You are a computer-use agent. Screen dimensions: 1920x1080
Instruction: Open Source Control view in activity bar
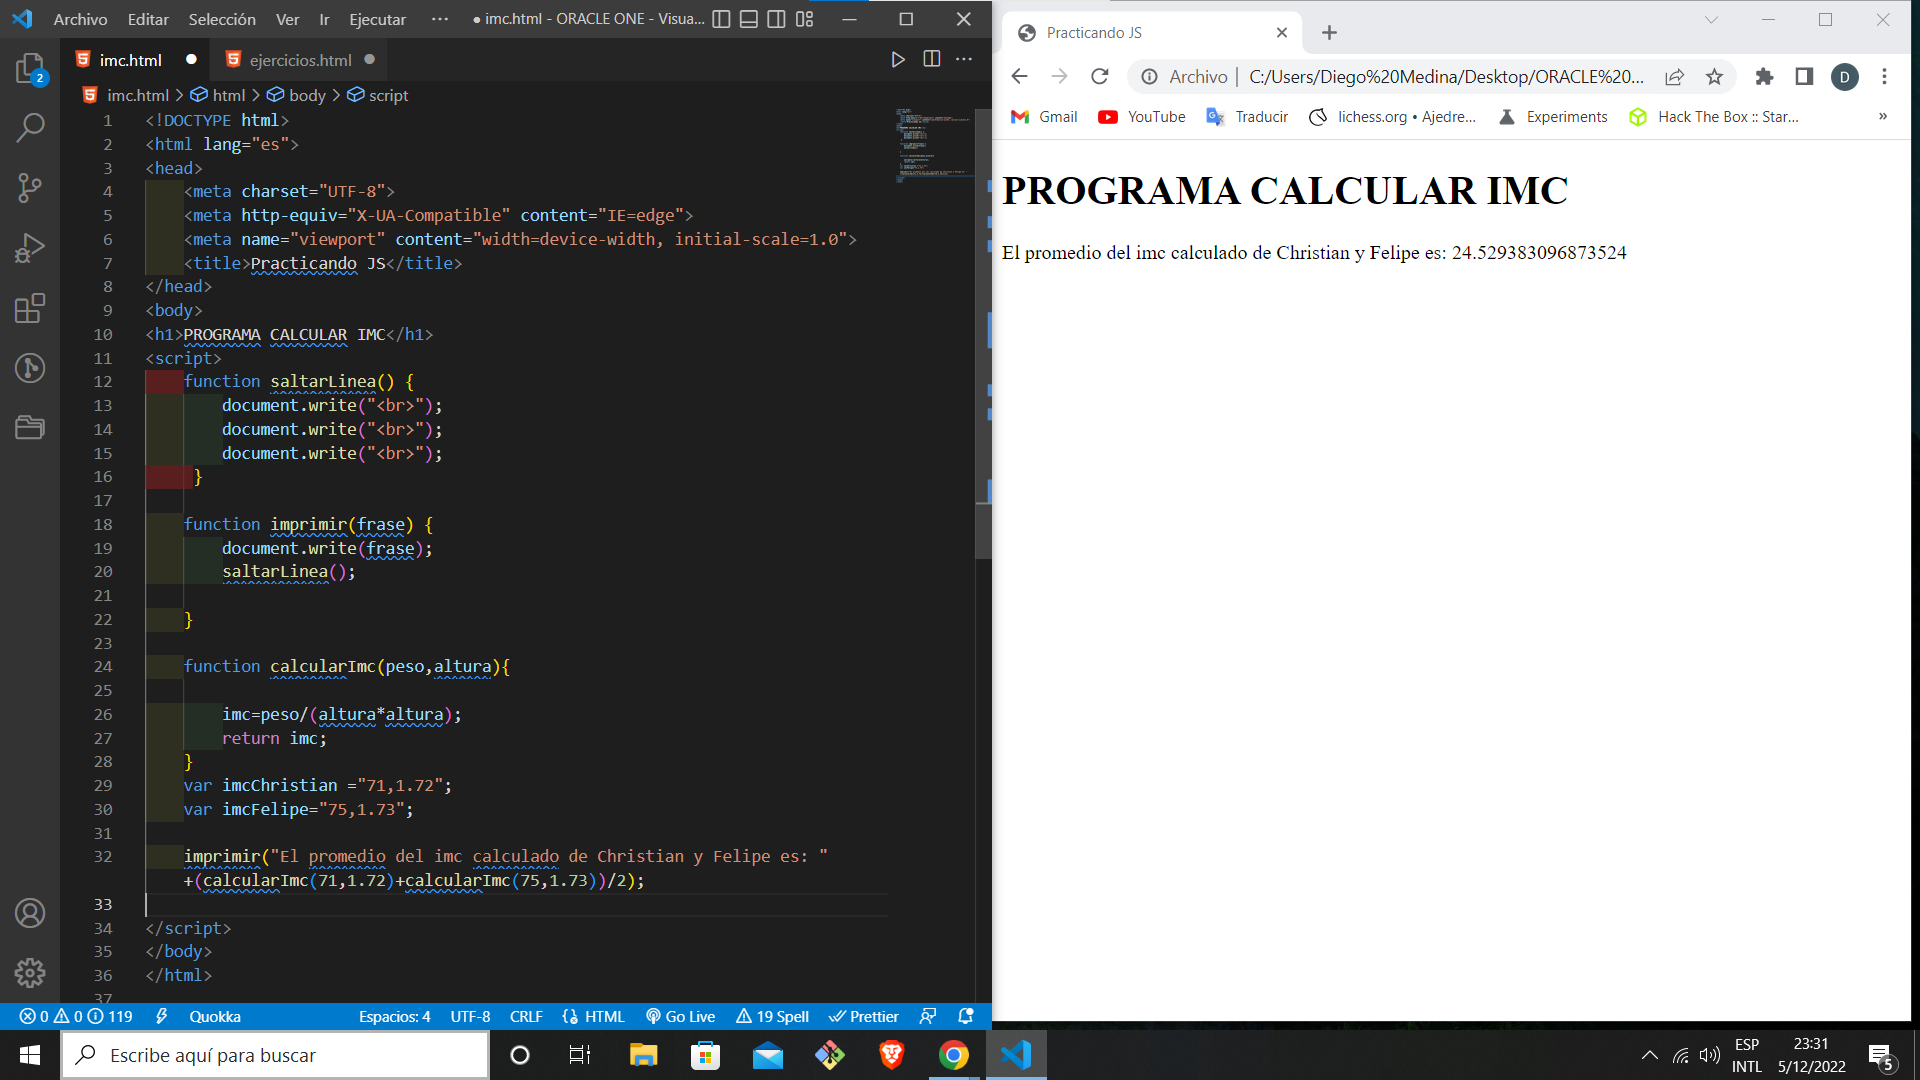point(30,188)
